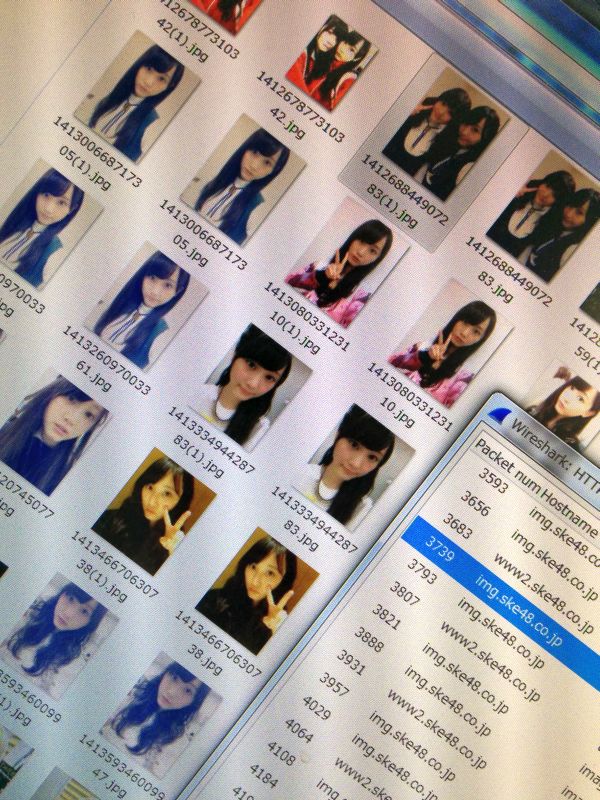Select thumbnail of 141326097003361.jpg
600x800 pixels.
pyautogui.click(x=146, y=307)
